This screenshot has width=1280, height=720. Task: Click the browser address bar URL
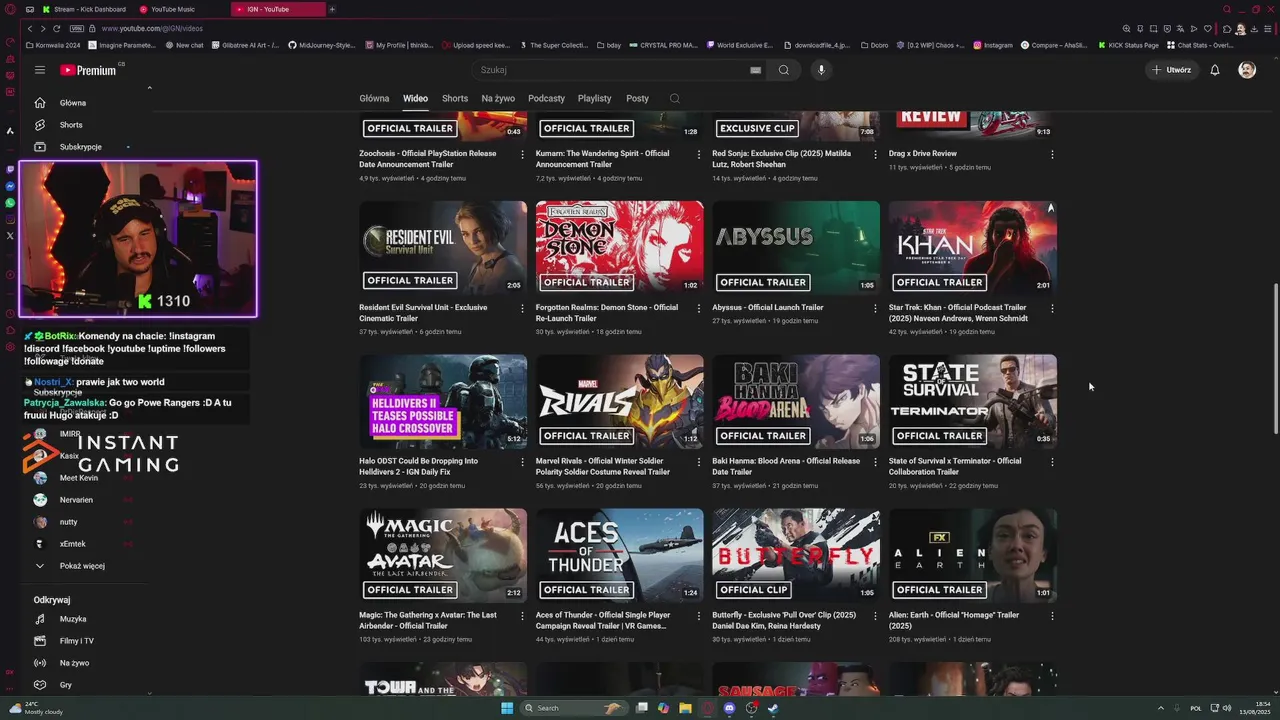click(152, 29)
